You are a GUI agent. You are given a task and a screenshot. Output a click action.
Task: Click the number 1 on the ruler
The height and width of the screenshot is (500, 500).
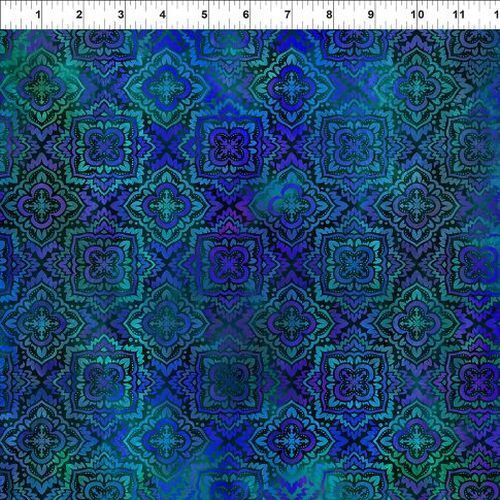(38, 14)
